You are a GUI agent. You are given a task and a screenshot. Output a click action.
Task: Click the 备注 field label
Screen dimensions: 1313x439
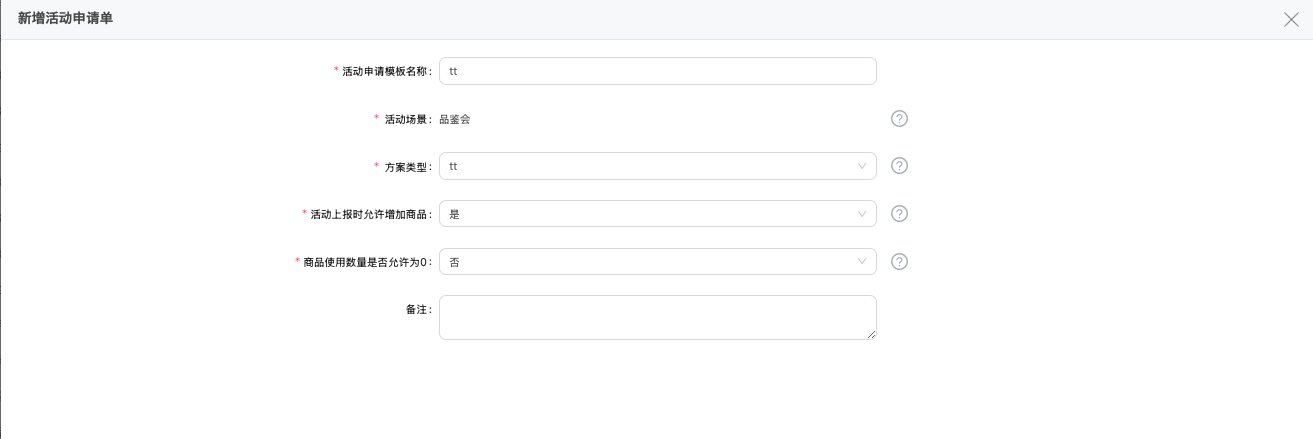click(x=418, y=310)
